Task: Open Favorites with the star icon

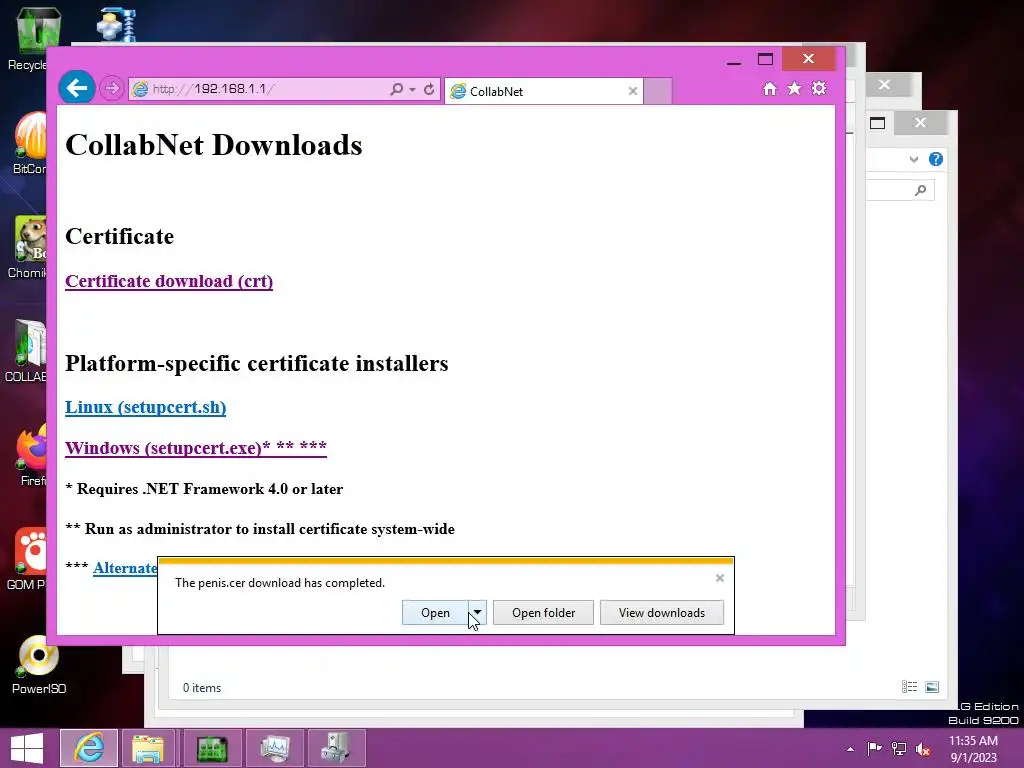Action: [x=794, y=88]
